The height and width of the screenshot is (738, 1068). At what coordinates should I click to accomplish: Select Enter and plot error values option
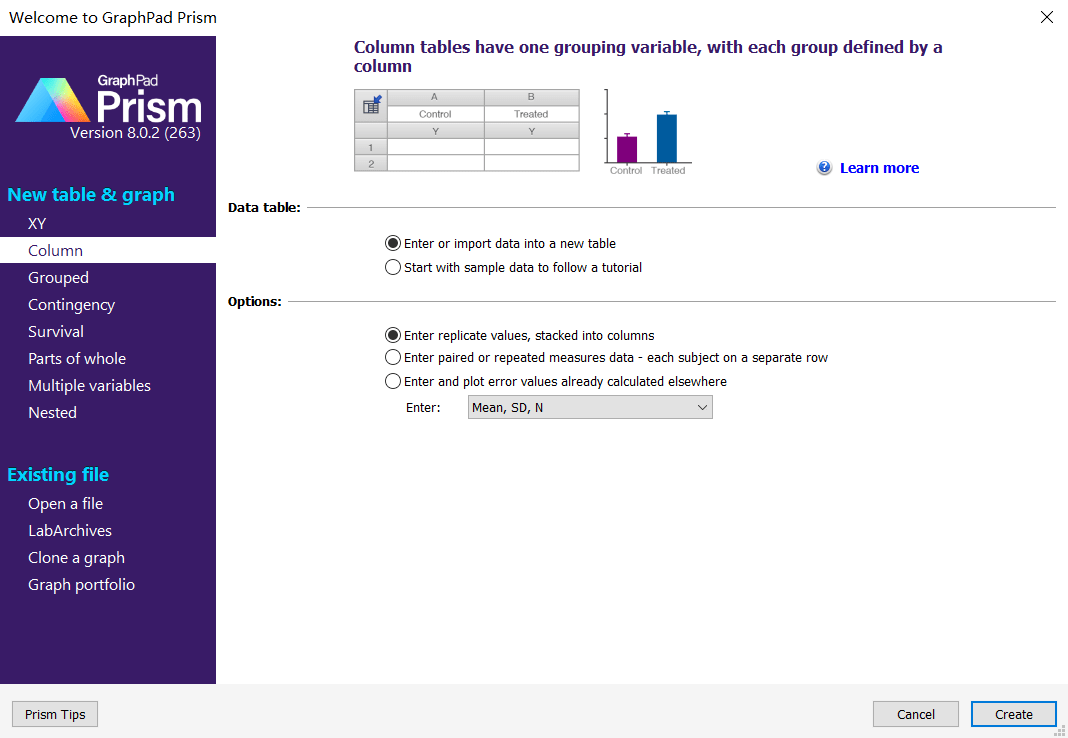coord(393,381)
